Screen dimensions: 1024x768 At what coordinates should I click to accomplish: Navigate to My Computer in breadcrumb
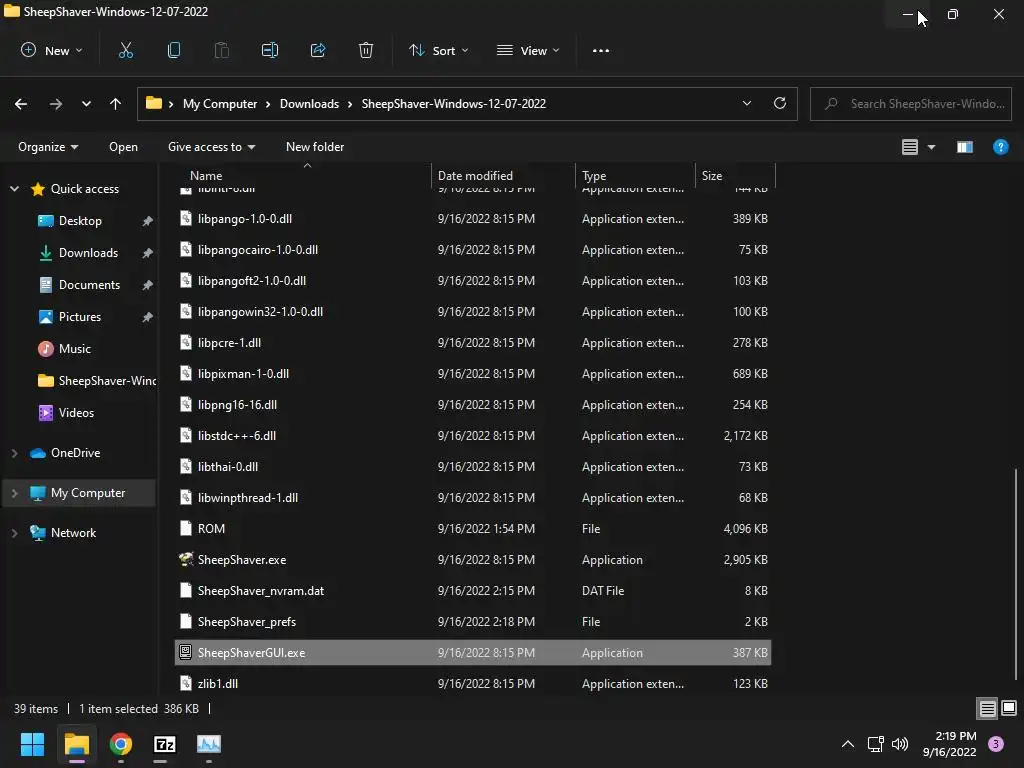pos(220,104)
